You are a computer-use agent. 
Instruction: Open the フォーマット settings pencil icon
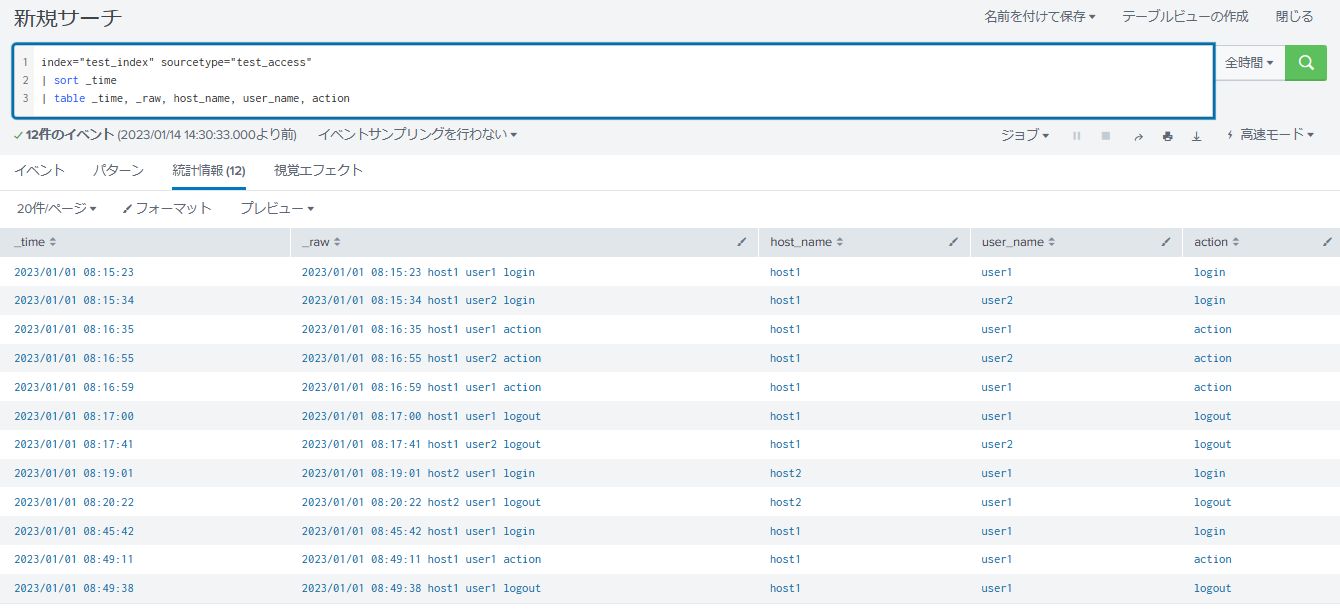tap(127, 208)
